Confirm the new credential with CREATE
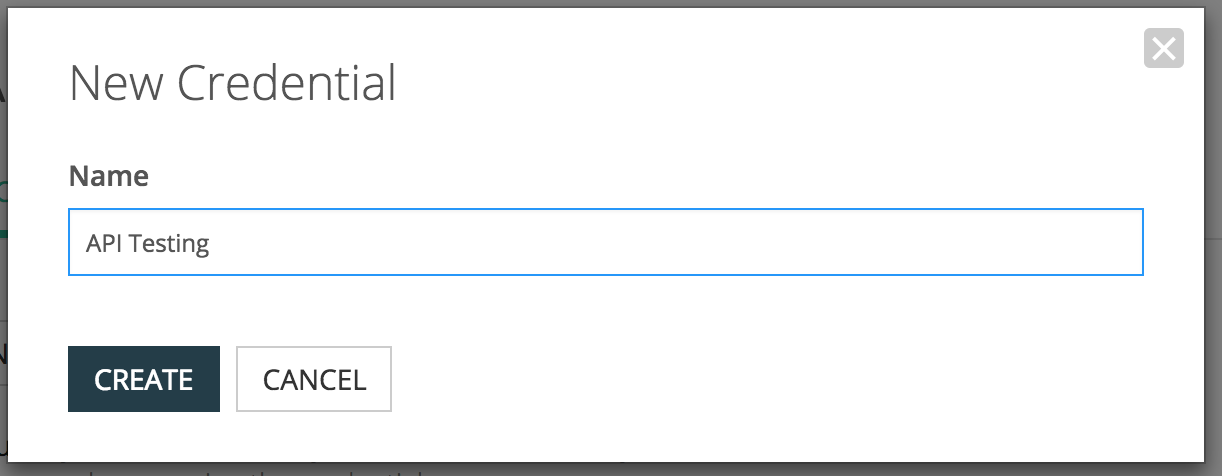Screen dimensions: 1222x476 pos(143,379)
